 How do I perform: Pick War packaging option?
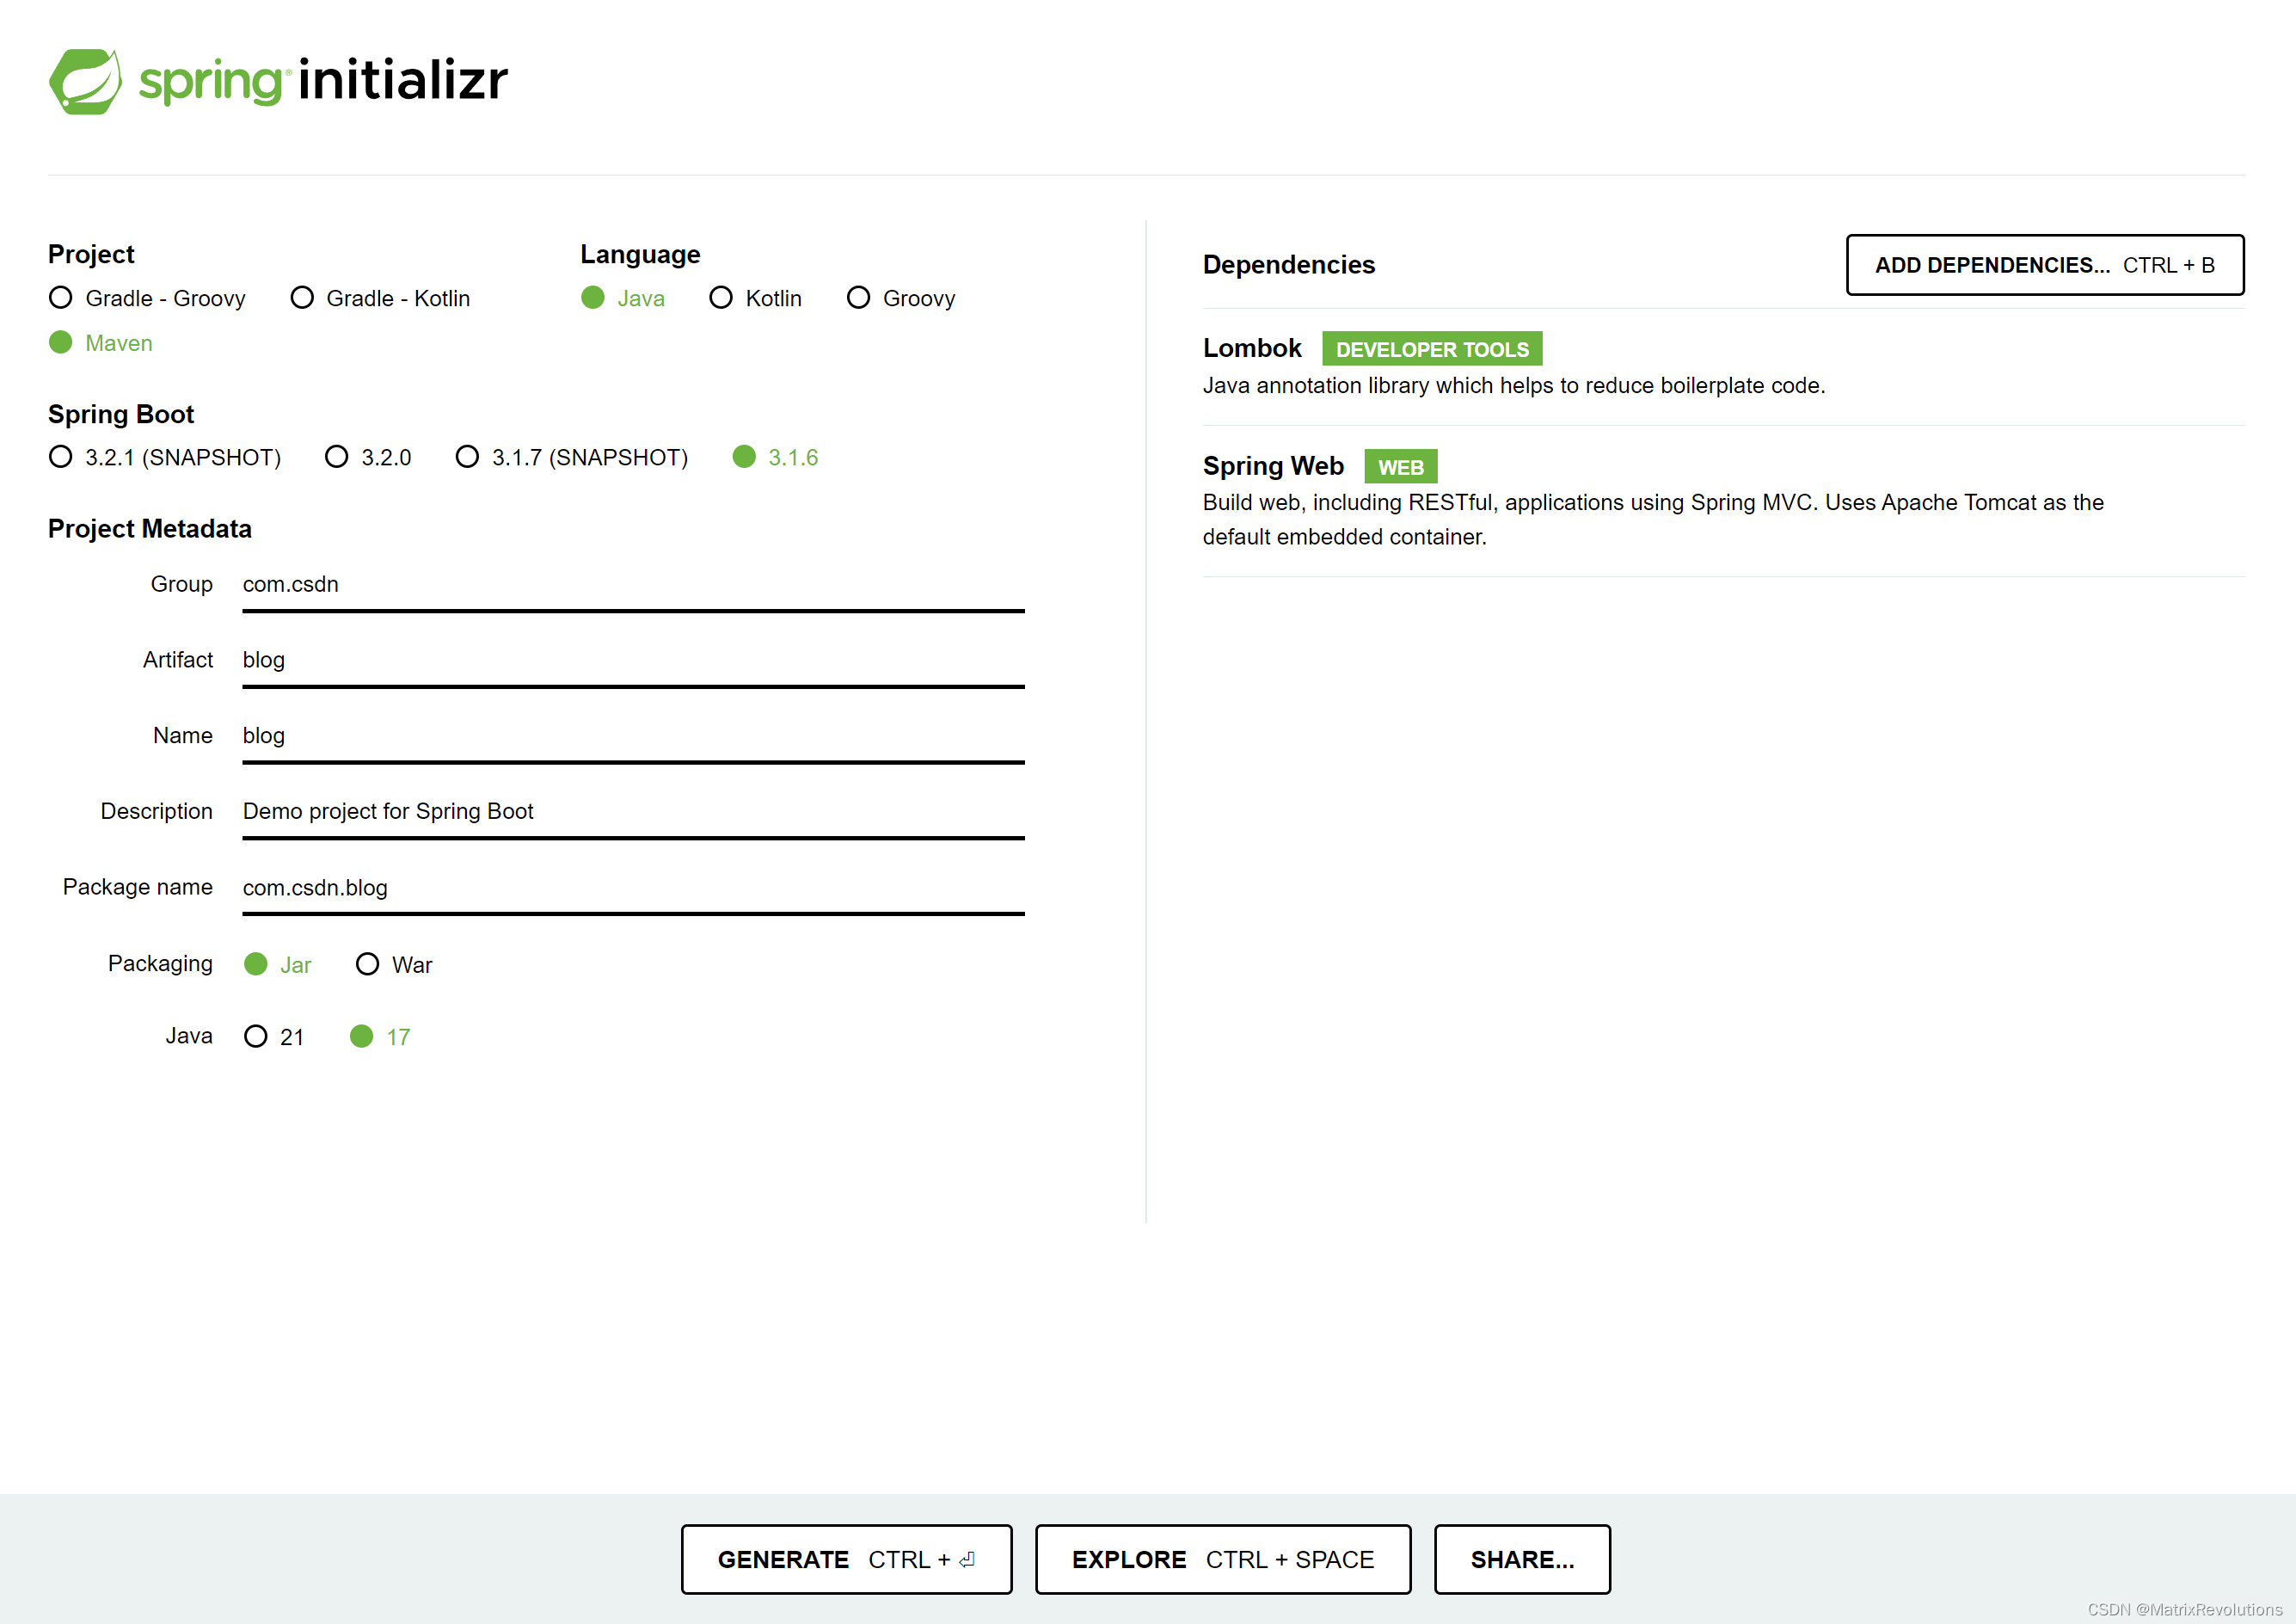click(394, 964)
